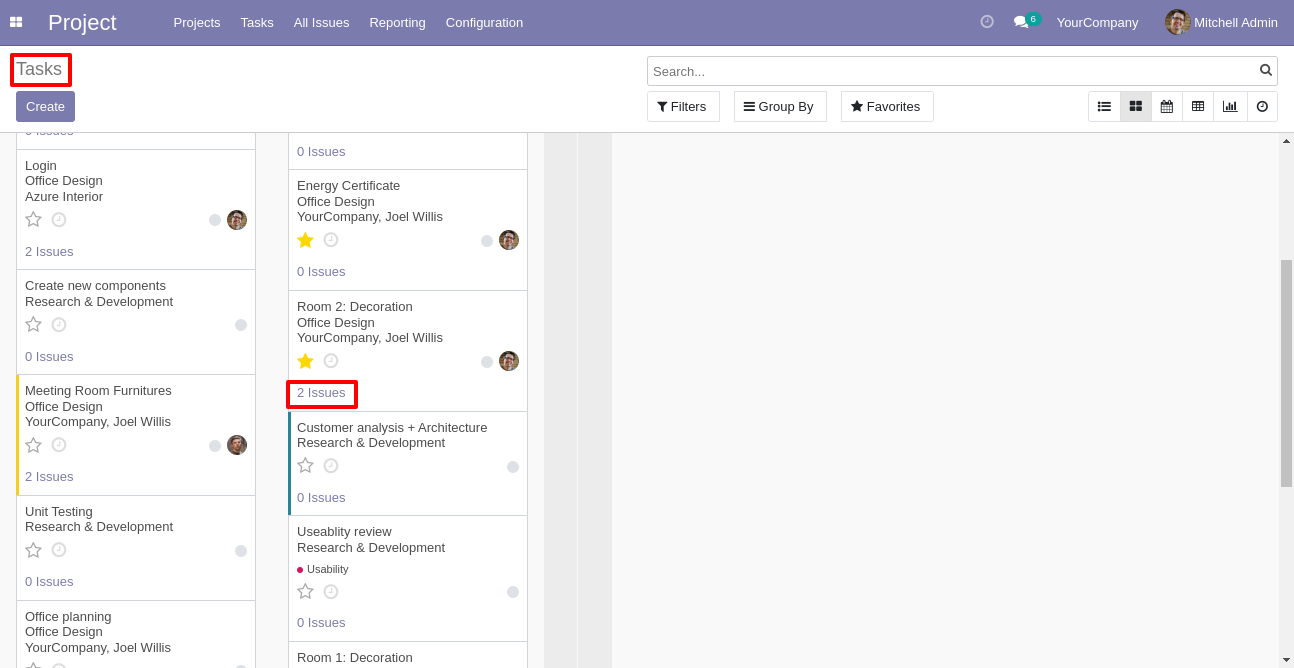Click assignee avatar on Room 2: Decoration
The image size is (1294, 668).
pyautogui.click(x=509, y=361)
